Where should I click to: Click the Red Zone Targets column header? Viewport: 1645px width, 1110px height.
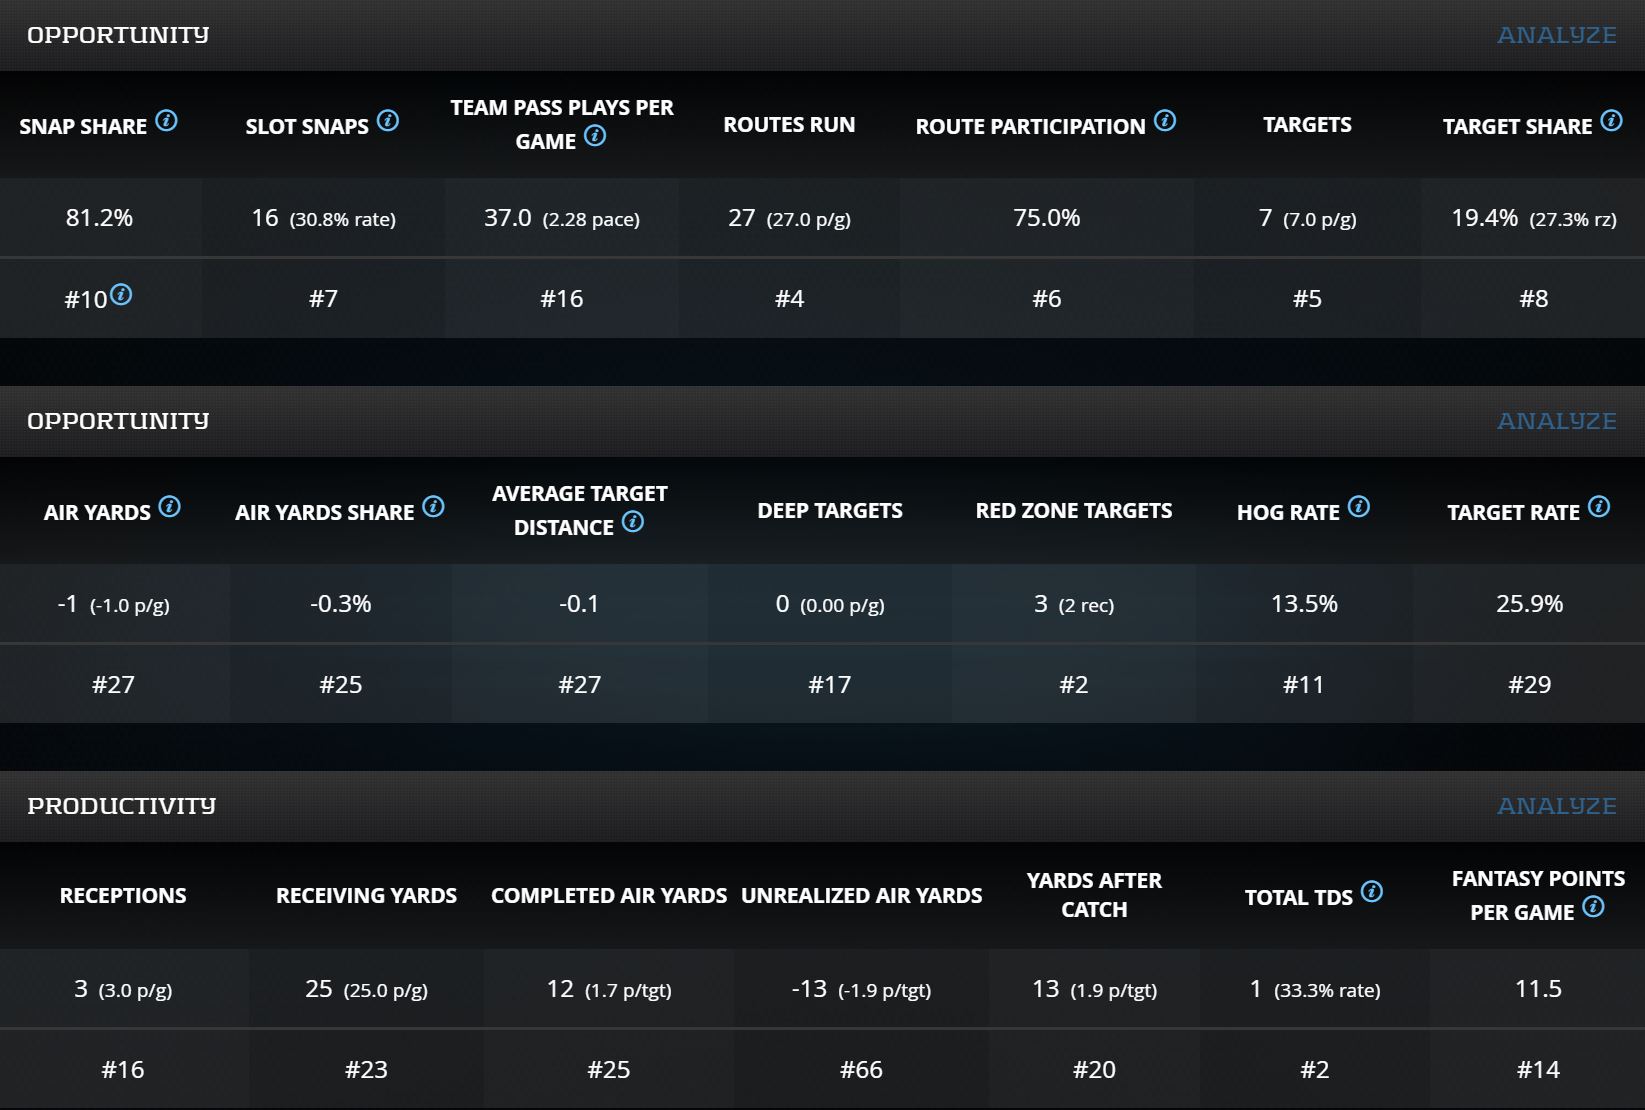point(1073,511)
